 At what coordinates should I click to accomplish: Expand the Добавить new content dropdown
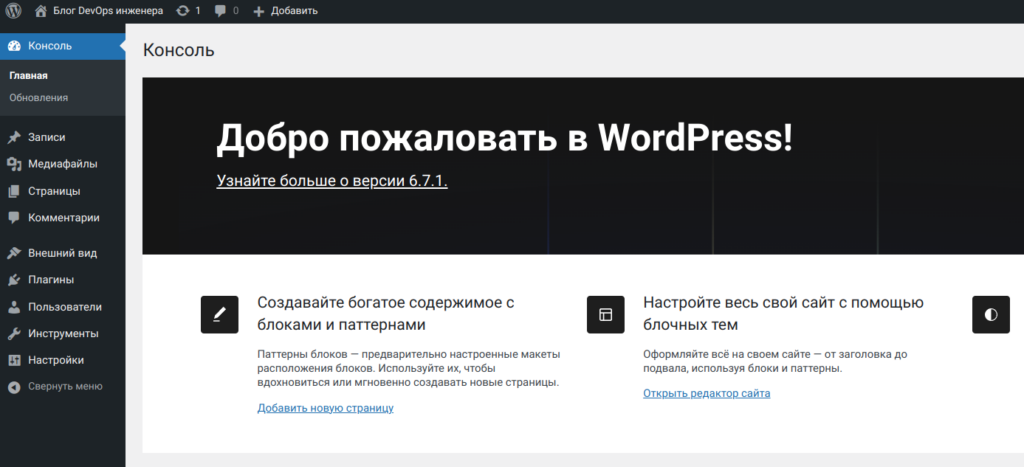click(x=285, y=11)
